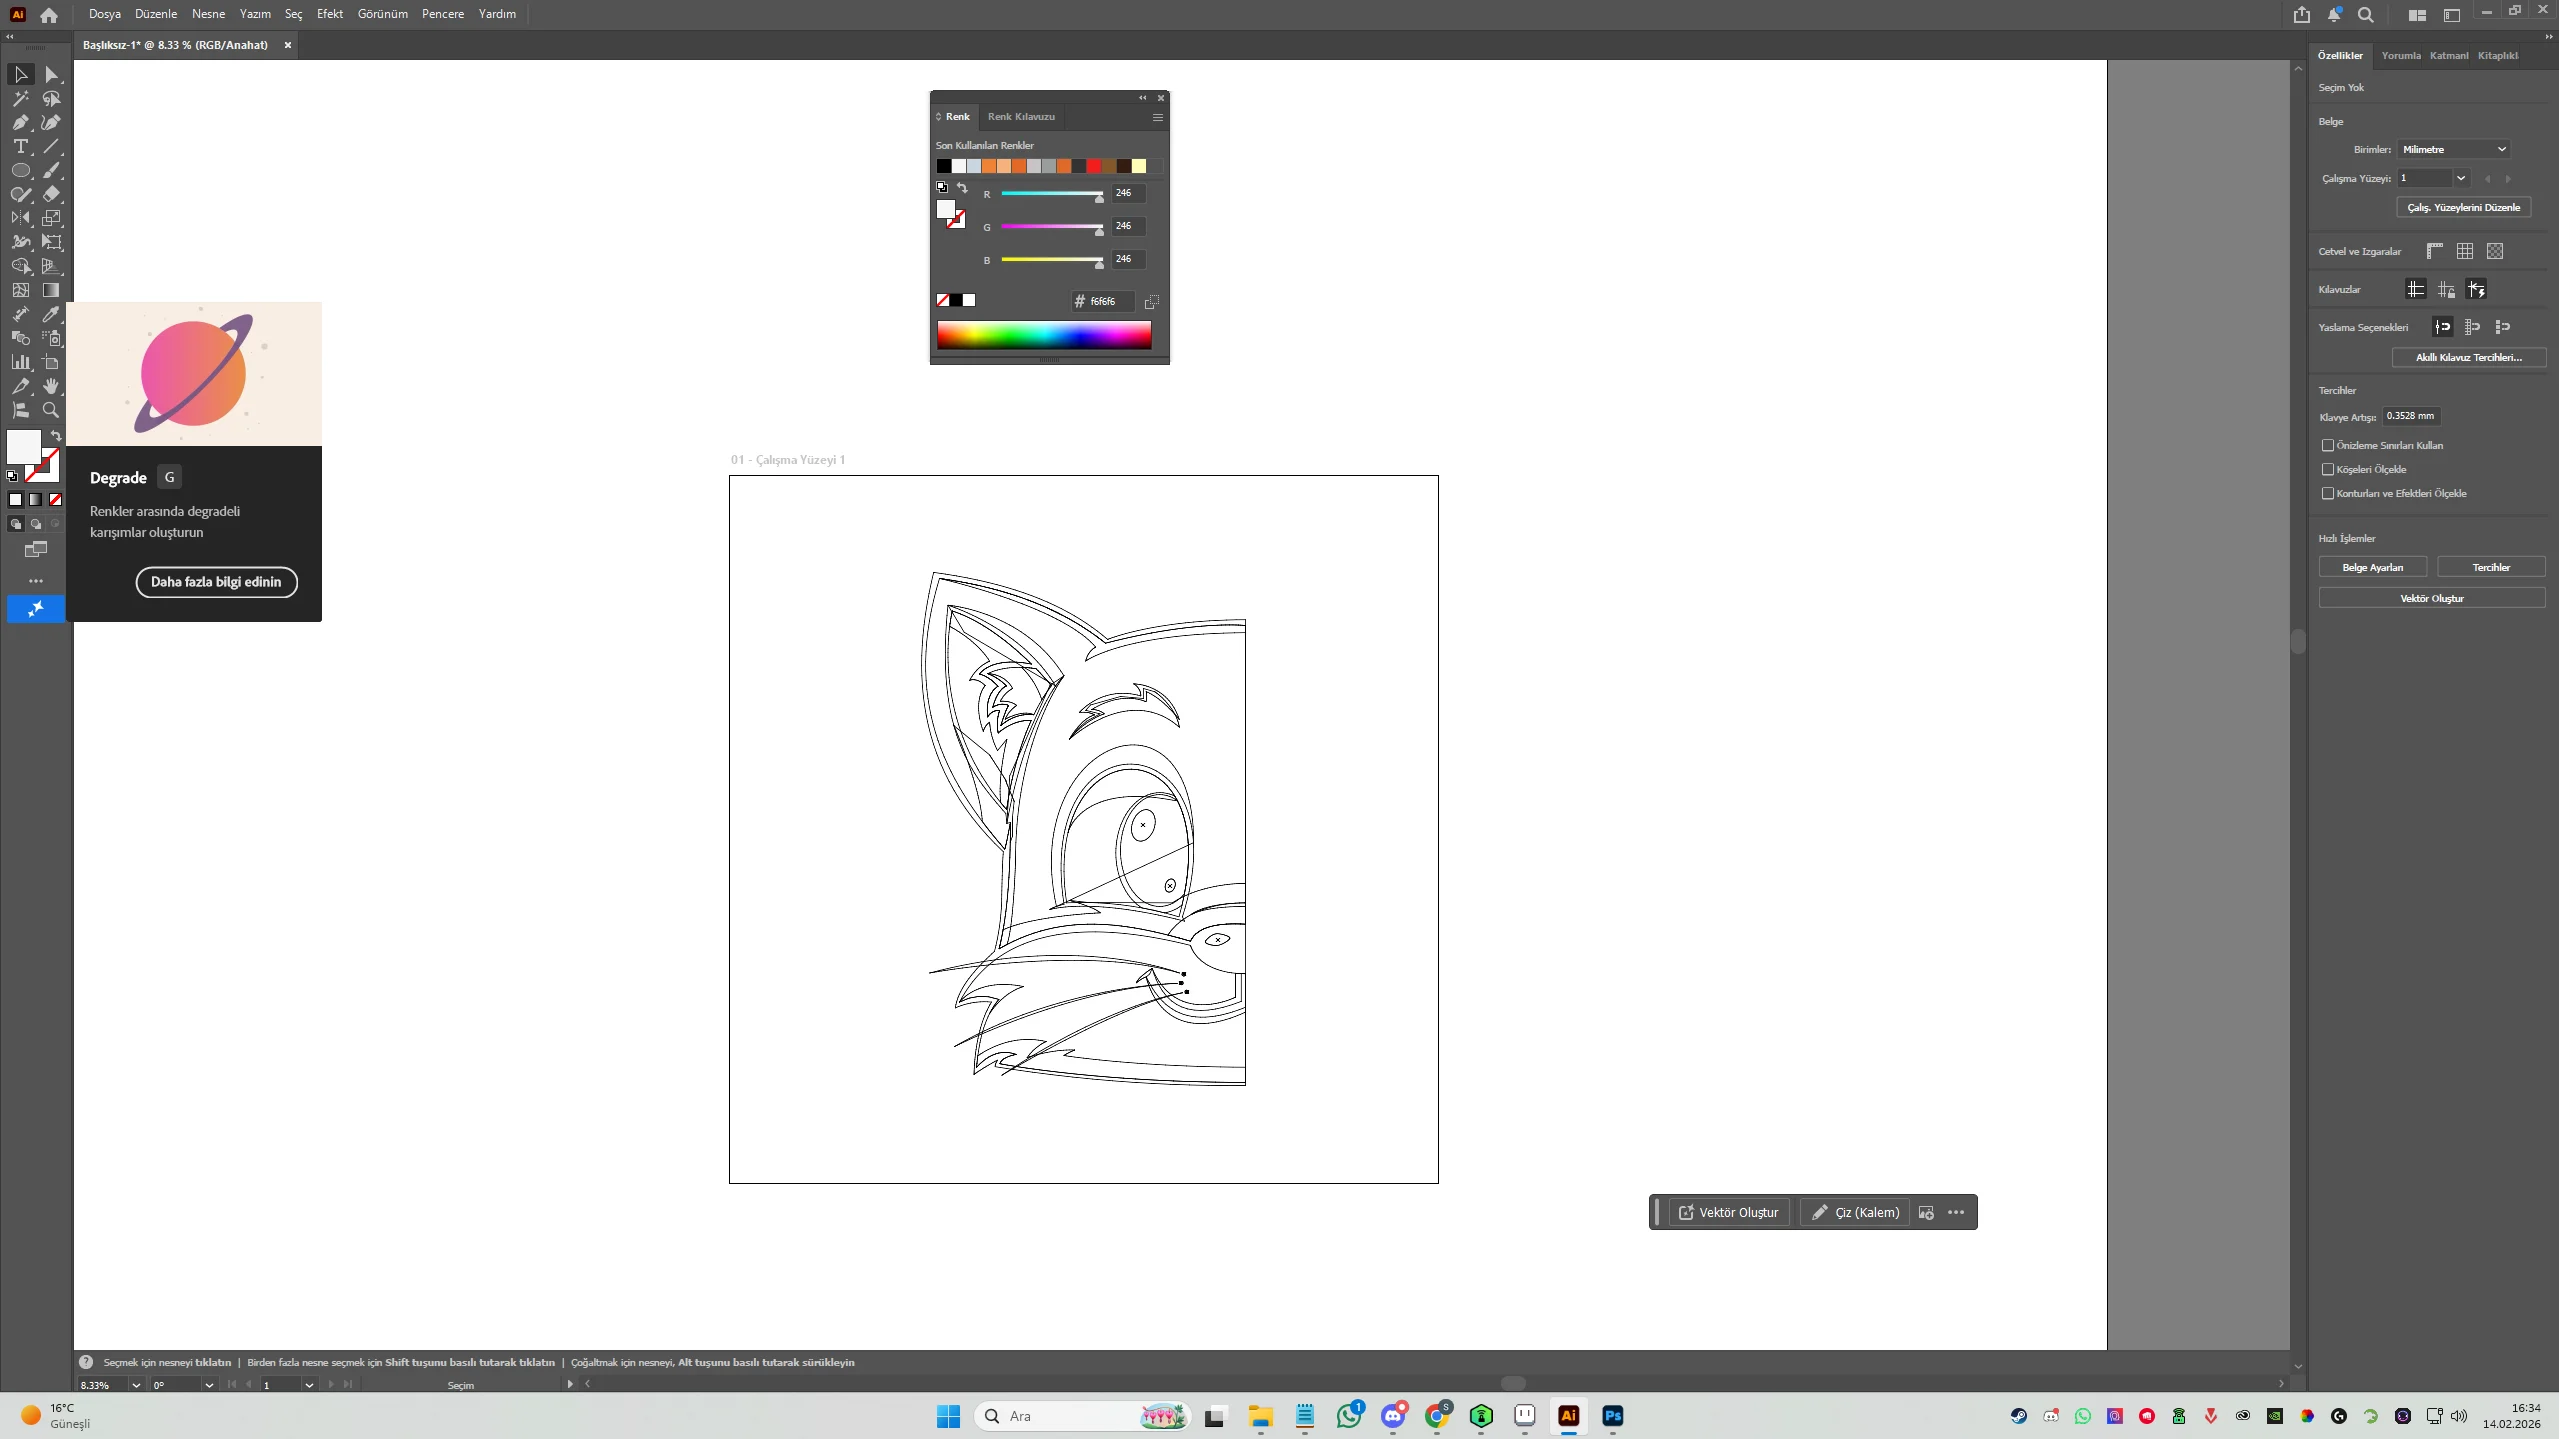Open rotation angle dropdown in status bar
Viewport: 2559px width, 1439px height.
209,1385
